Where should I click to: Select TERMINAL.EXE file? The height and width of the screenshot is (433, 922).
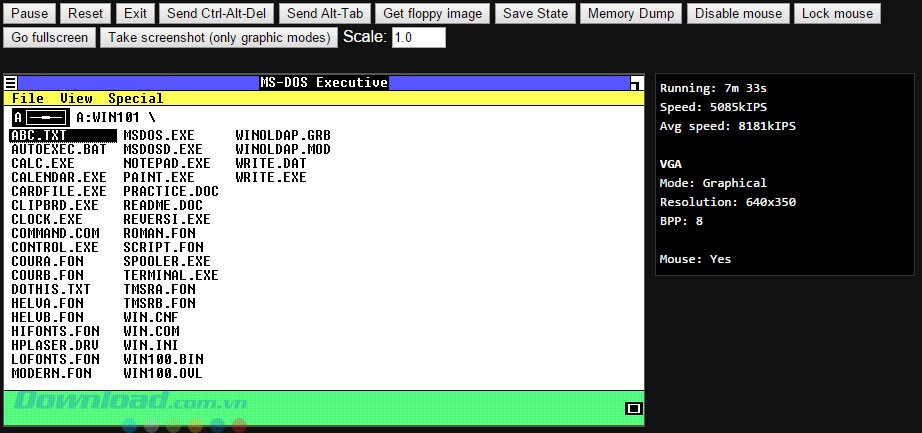171,275
